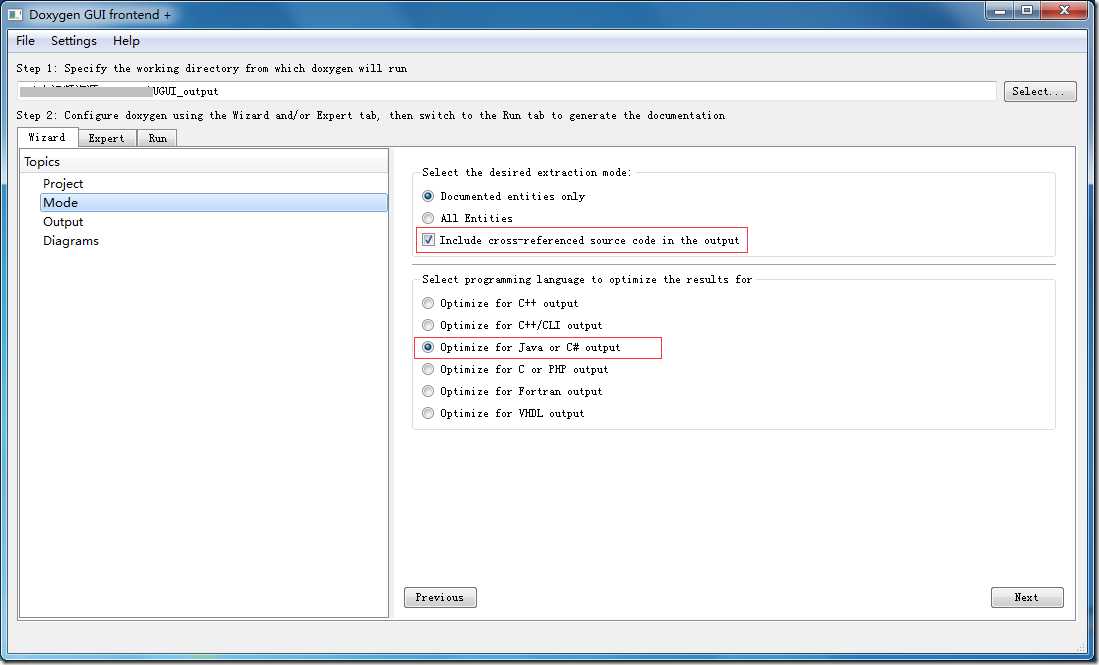1099x665 pixels.
Task: Open the Help menu
Action: [126, 41]
